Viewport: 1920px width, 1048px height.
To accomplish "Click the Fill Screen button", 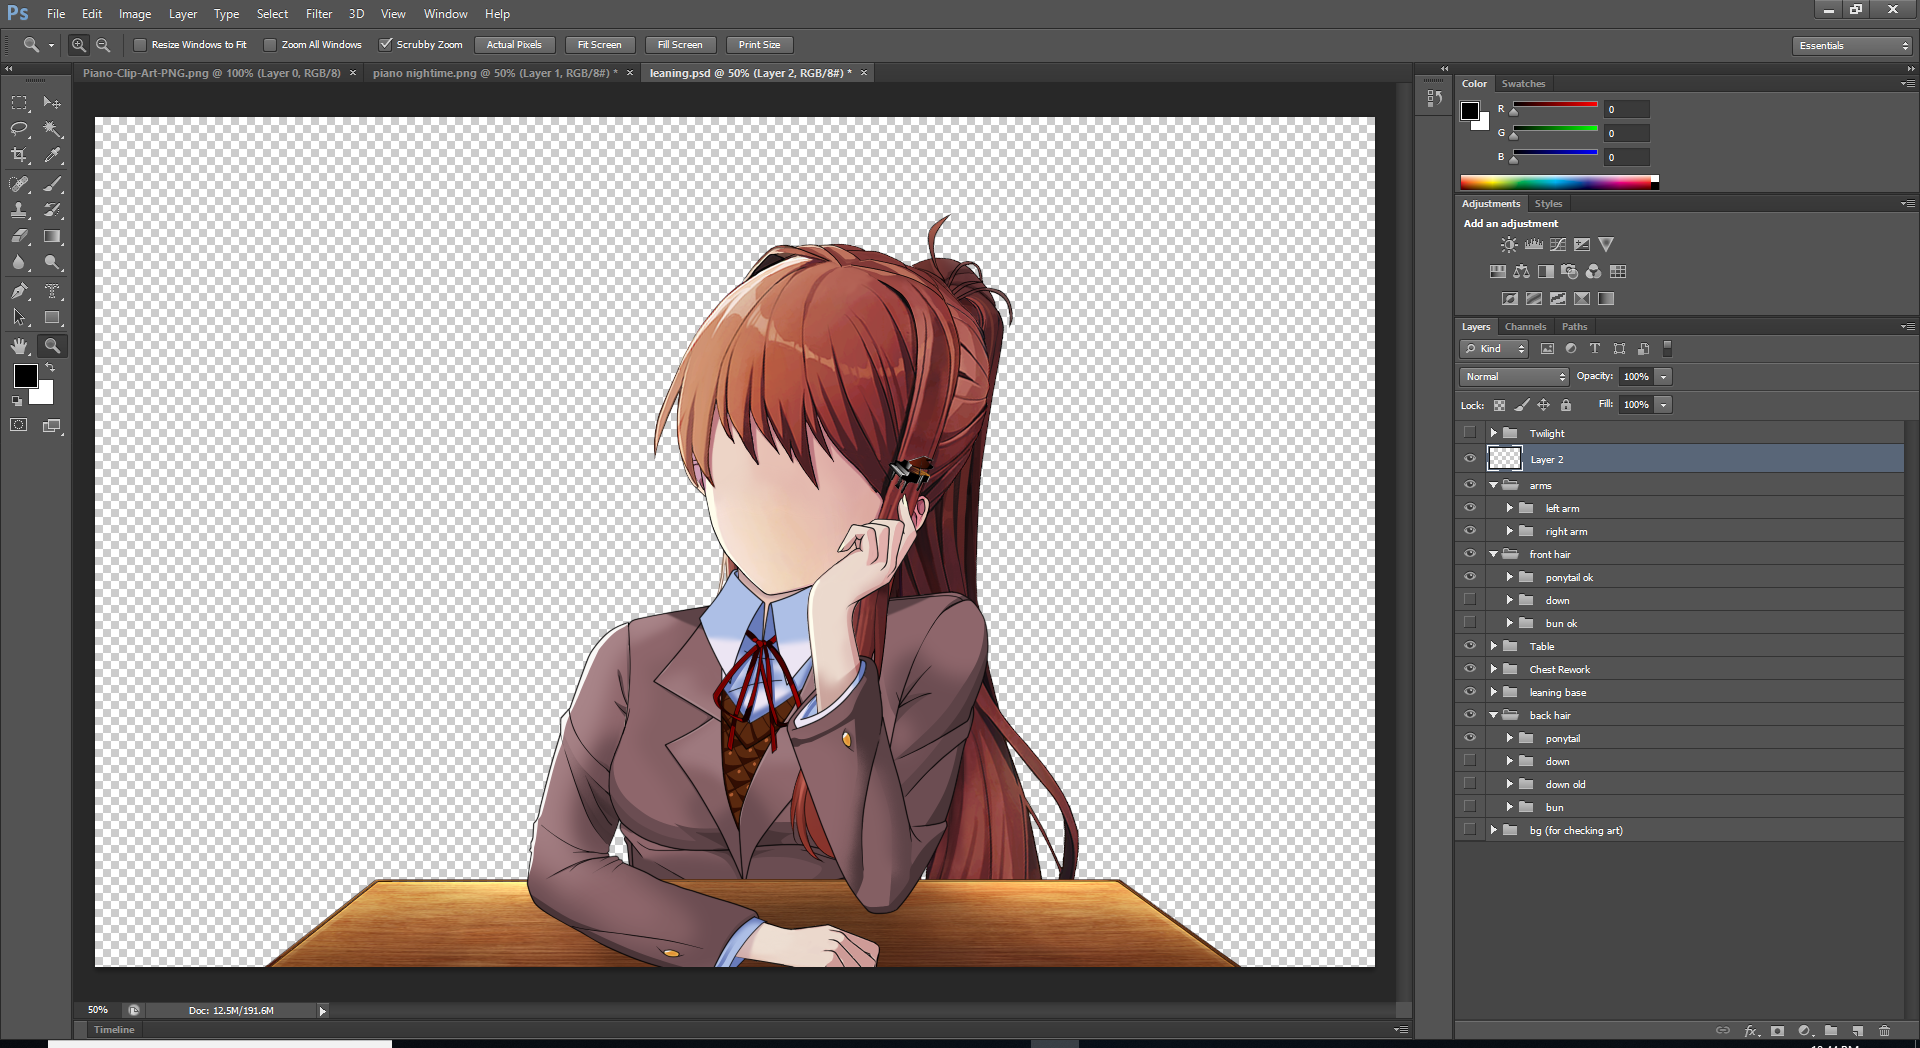I will pyautogui.click(x=680, y=45).
